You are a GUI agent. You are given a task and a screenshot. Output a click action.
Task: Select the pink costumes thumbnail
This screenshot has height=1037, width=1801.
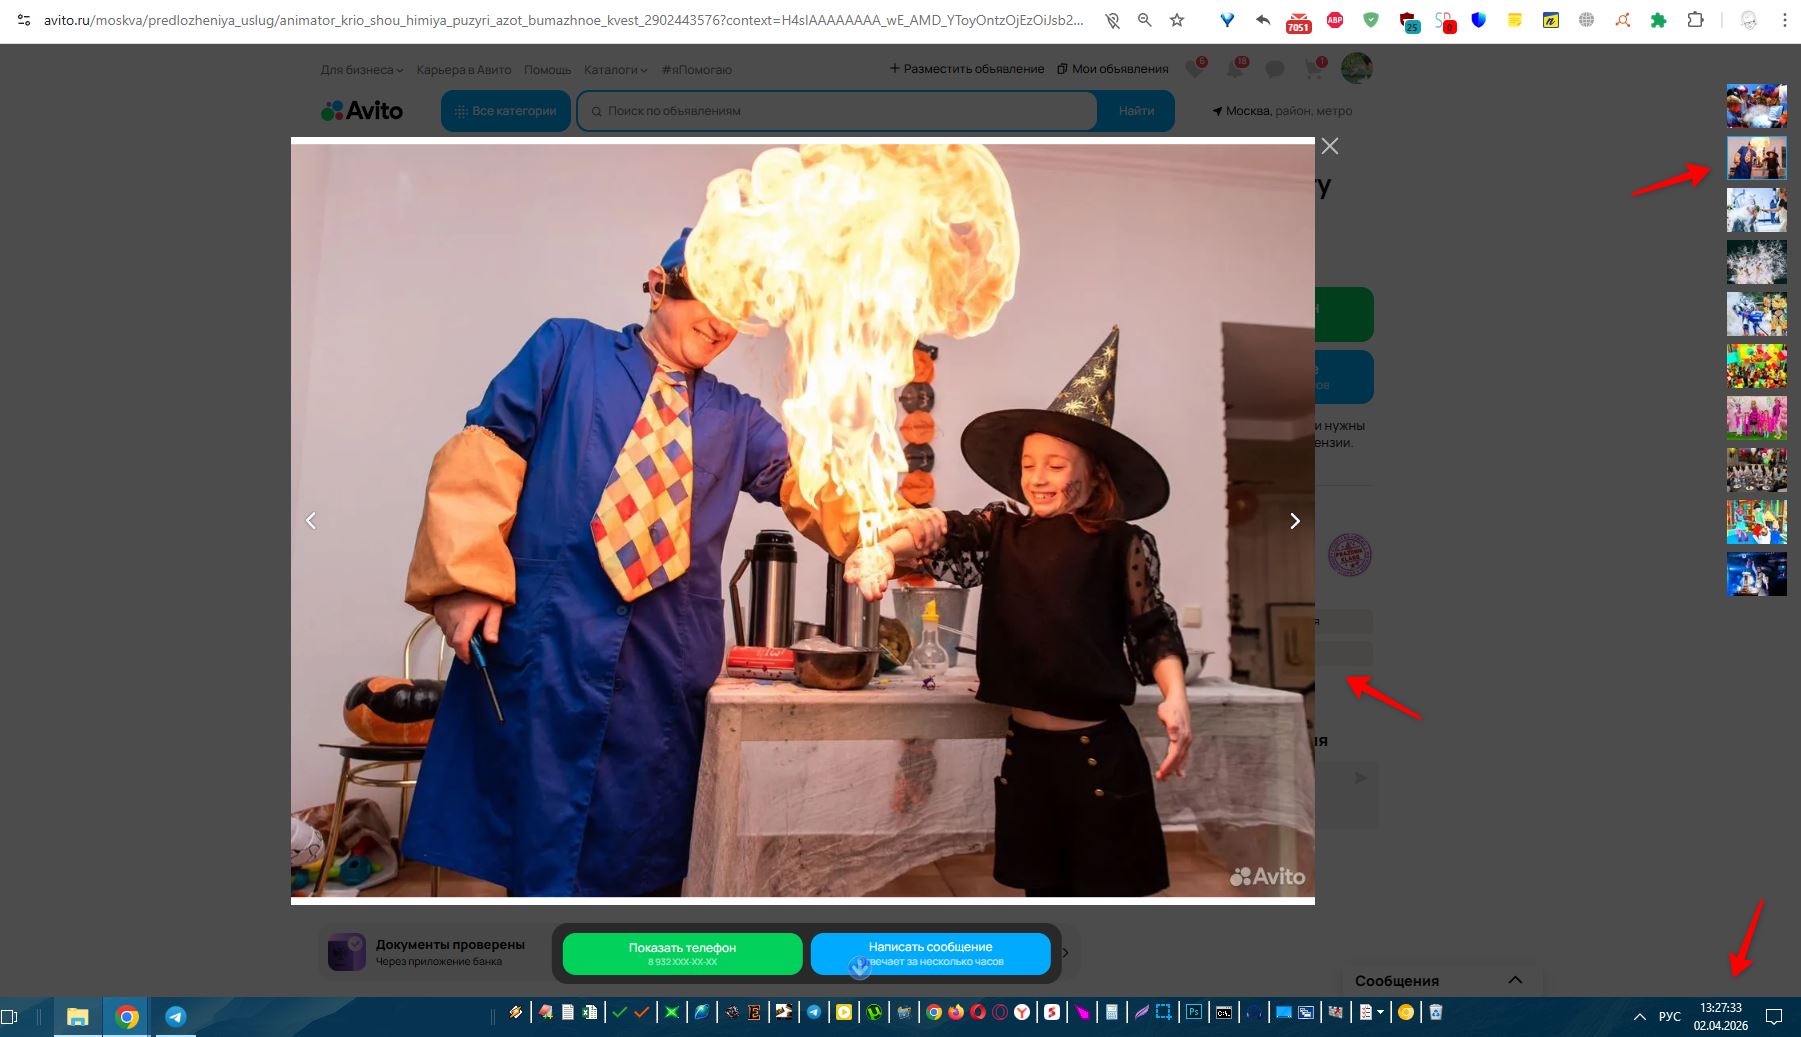coord(1757,418)
